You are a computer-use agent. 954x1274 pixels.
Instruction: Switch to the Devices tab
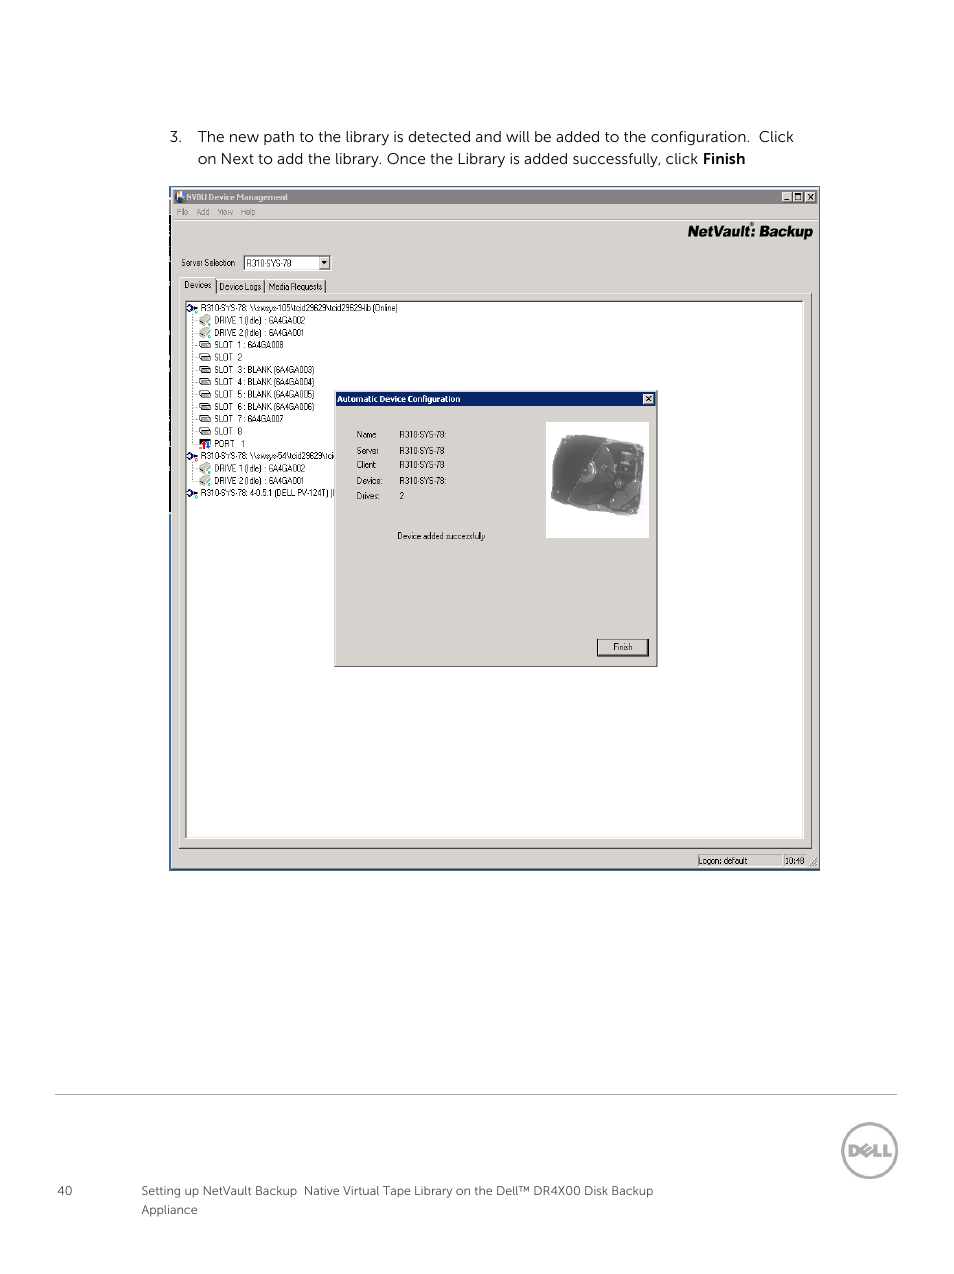pyautogui.click(x=198, y=285)
